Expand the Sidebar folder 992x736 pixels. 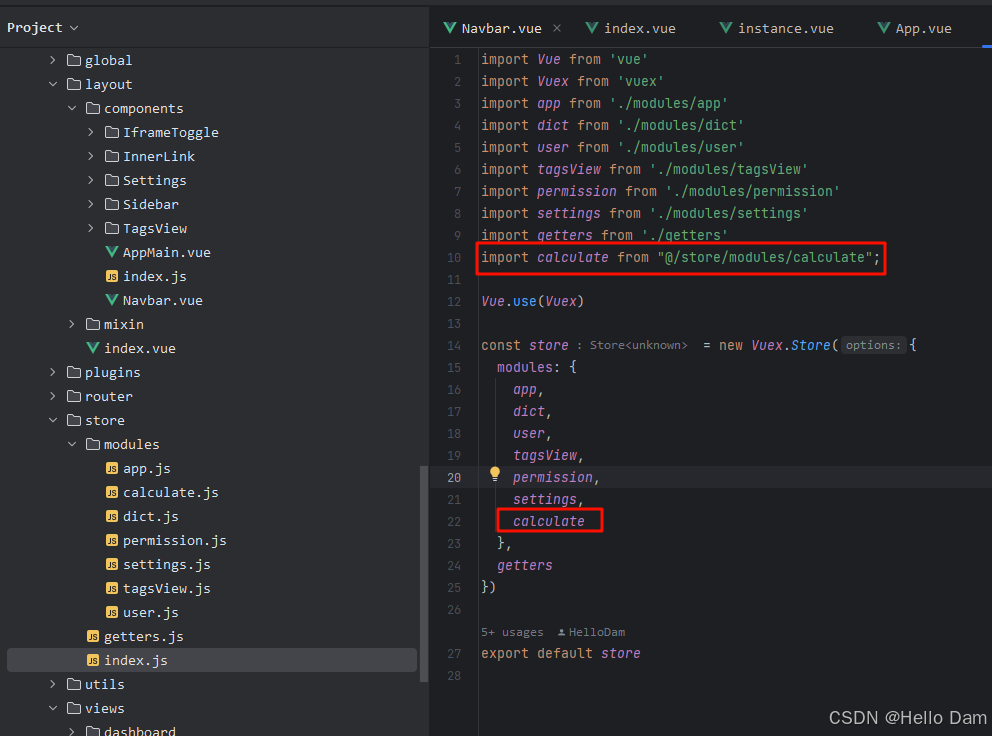[90, 204]
